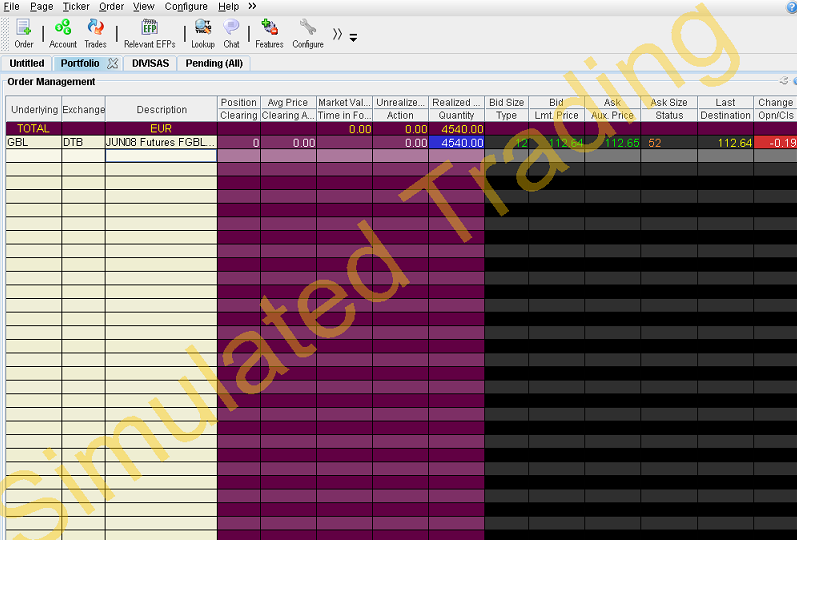Screen dimensions: 820x615
Task: Click the Lmt. Price sub-header
Action: point(556,115)
